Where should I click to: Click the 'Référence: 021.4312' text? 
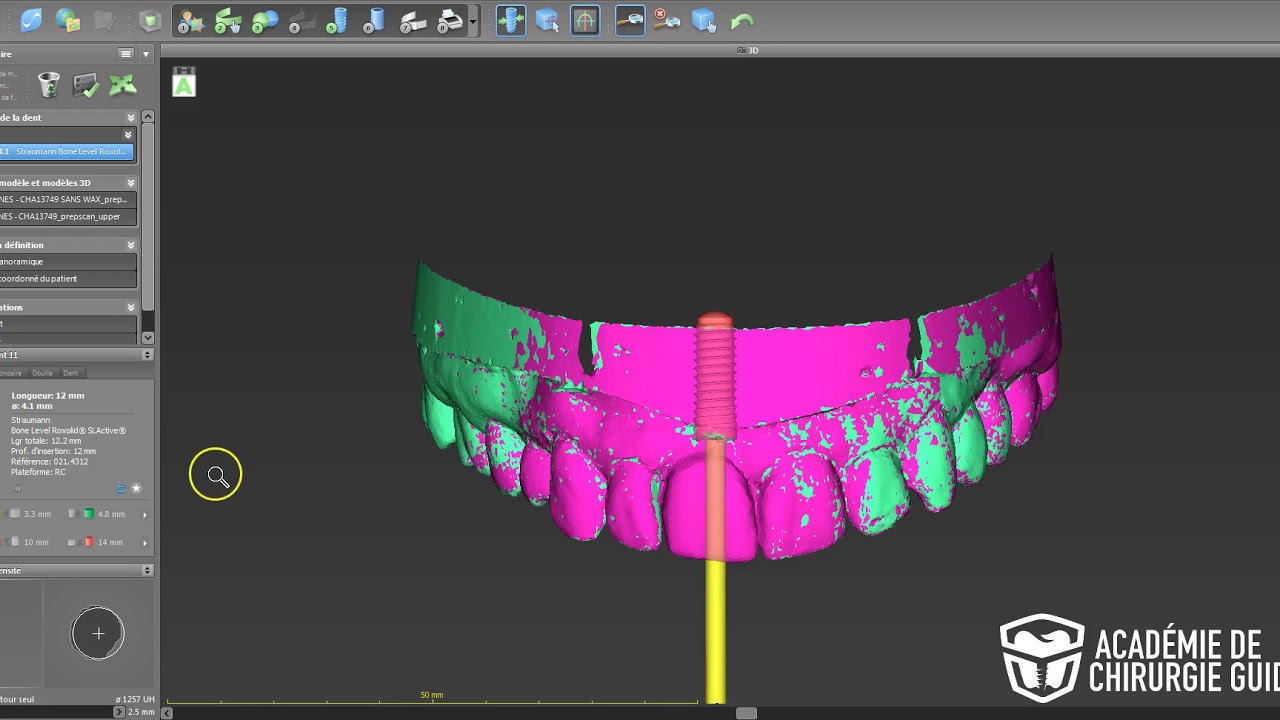tap(49, 462)
